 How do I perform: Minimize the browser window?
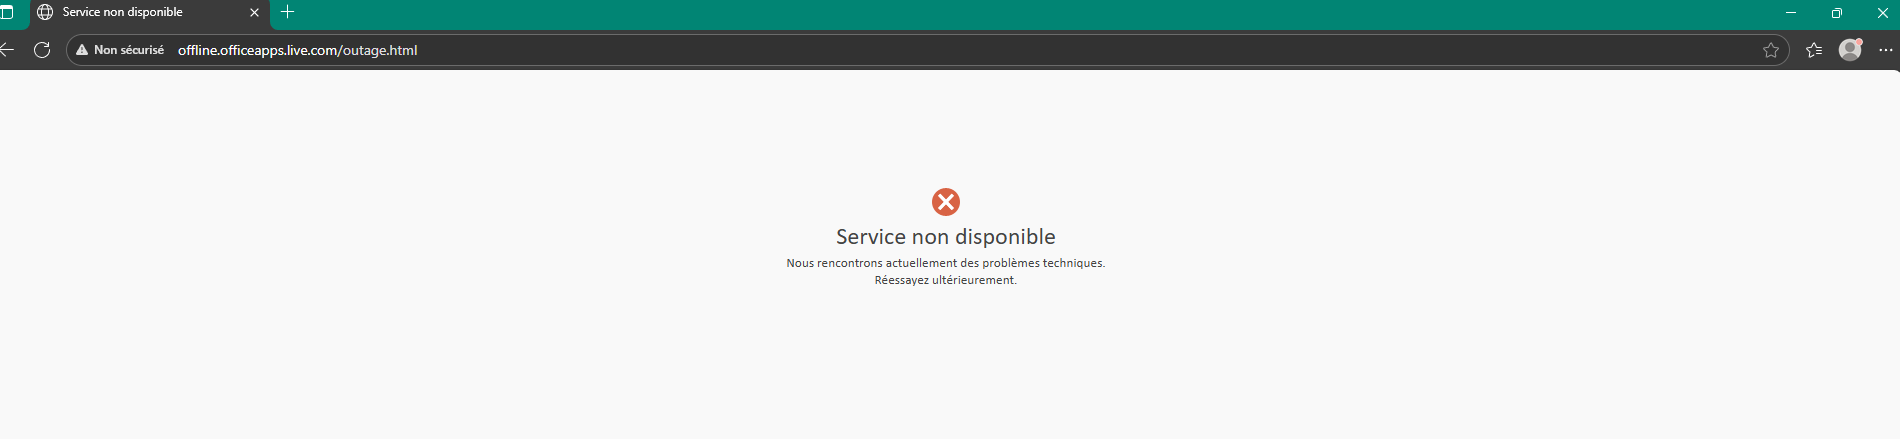pos(1791,13)
